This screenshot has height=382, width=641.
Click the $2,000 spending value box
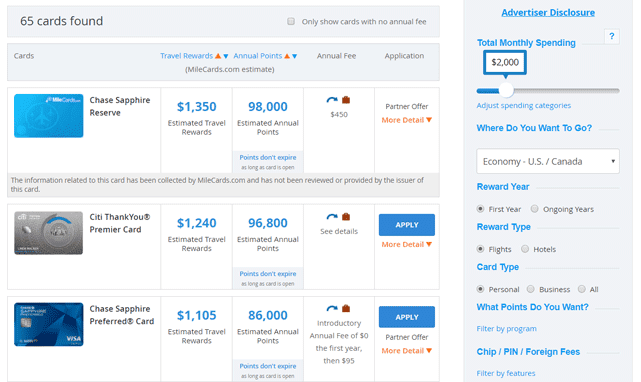click(x=505, y=62)
